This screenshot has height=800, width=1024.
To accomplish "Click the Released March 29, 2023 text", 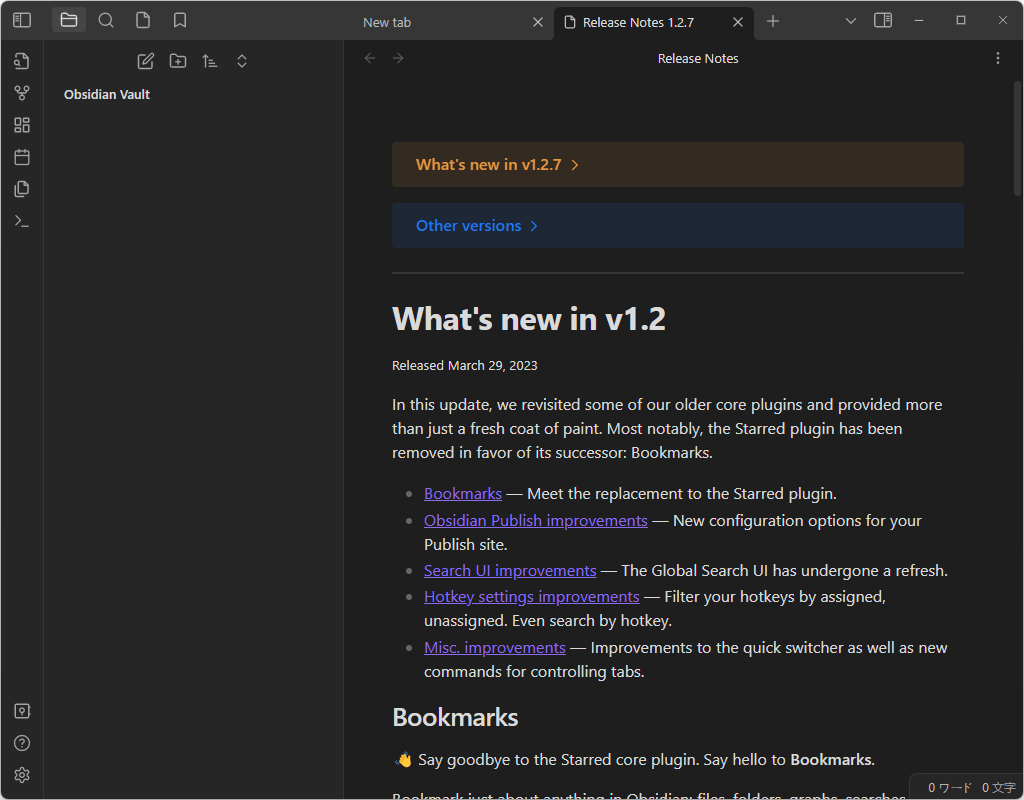I will [x=464, y=366].
